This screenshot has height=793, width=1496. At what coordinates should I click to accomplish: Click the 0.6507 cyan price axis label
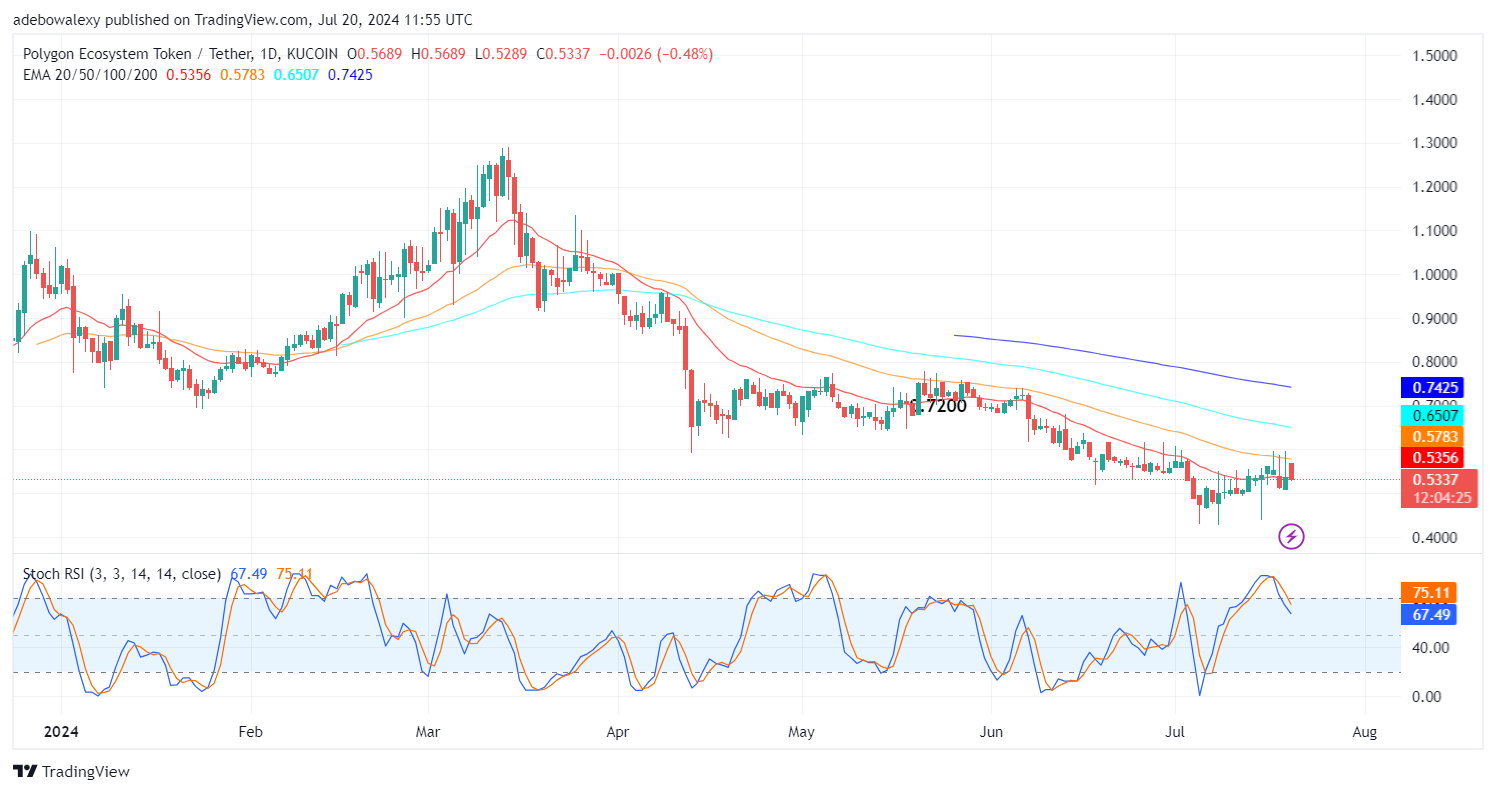pos(1433,414)
